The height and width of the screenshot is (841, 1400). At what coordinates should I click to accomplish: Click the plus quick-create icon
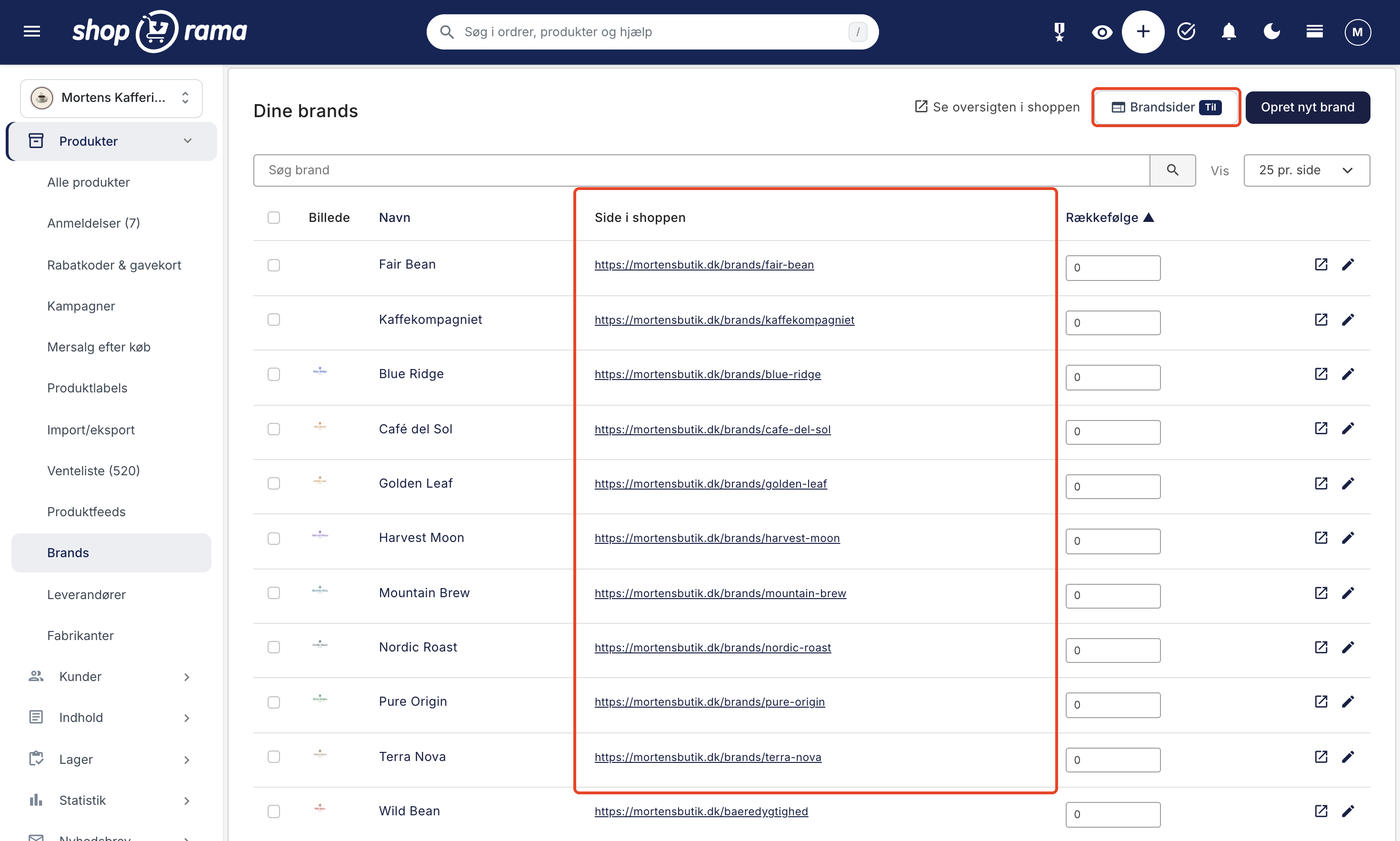1143,32
